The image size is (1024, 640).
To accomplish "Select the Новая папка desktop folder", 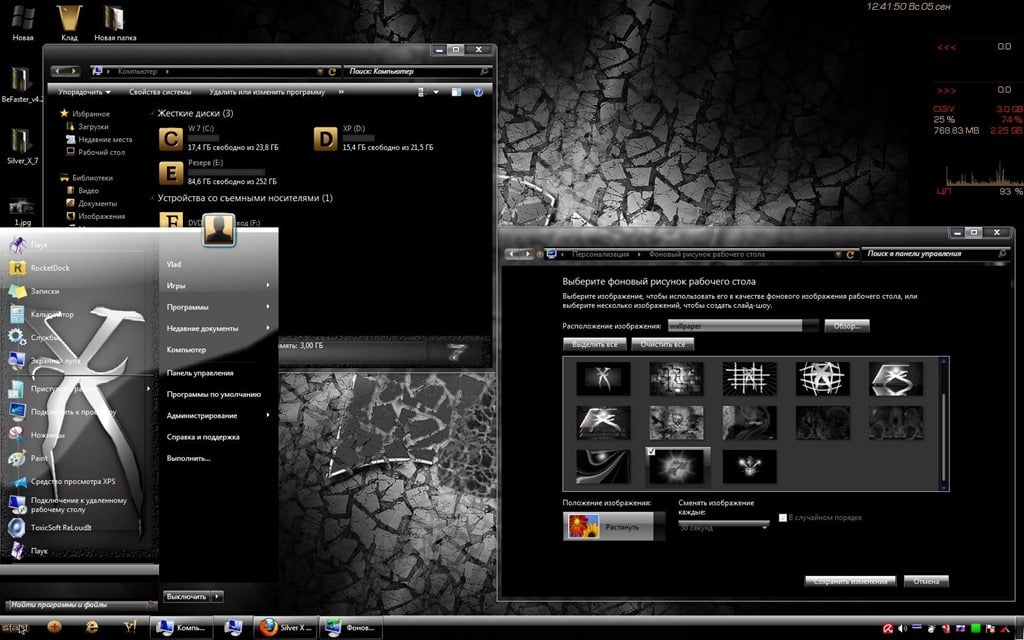I will pyautogui.click(x=115, y=23).
